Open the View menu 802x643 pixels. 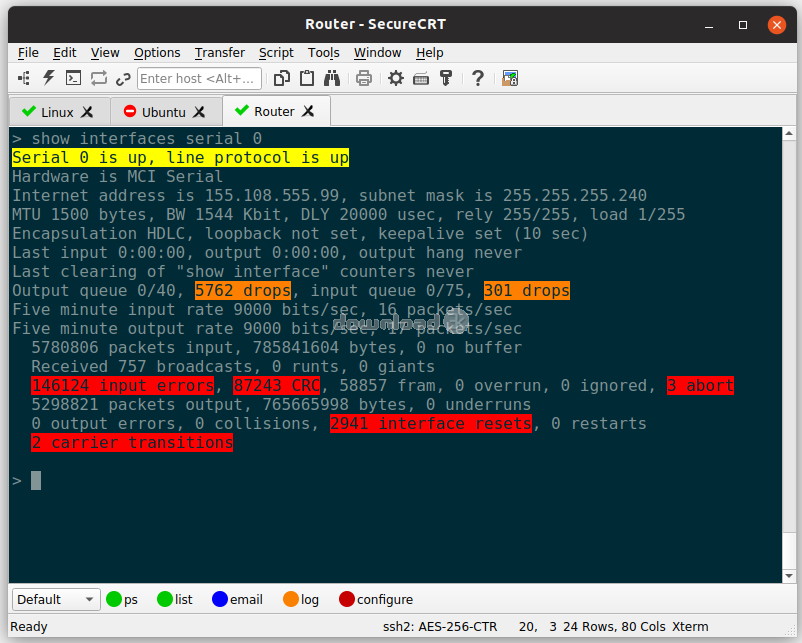pos(105,53)
